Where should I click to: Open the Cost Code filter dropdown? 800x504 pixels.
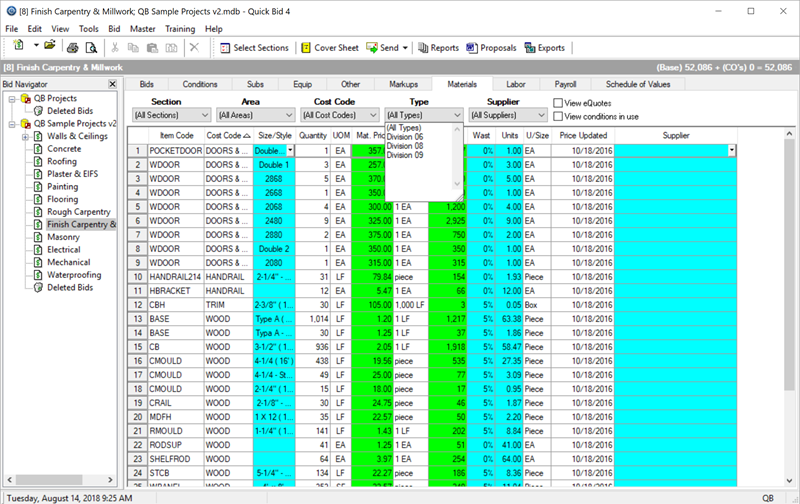pyautogui.click(x=373, y=115)
